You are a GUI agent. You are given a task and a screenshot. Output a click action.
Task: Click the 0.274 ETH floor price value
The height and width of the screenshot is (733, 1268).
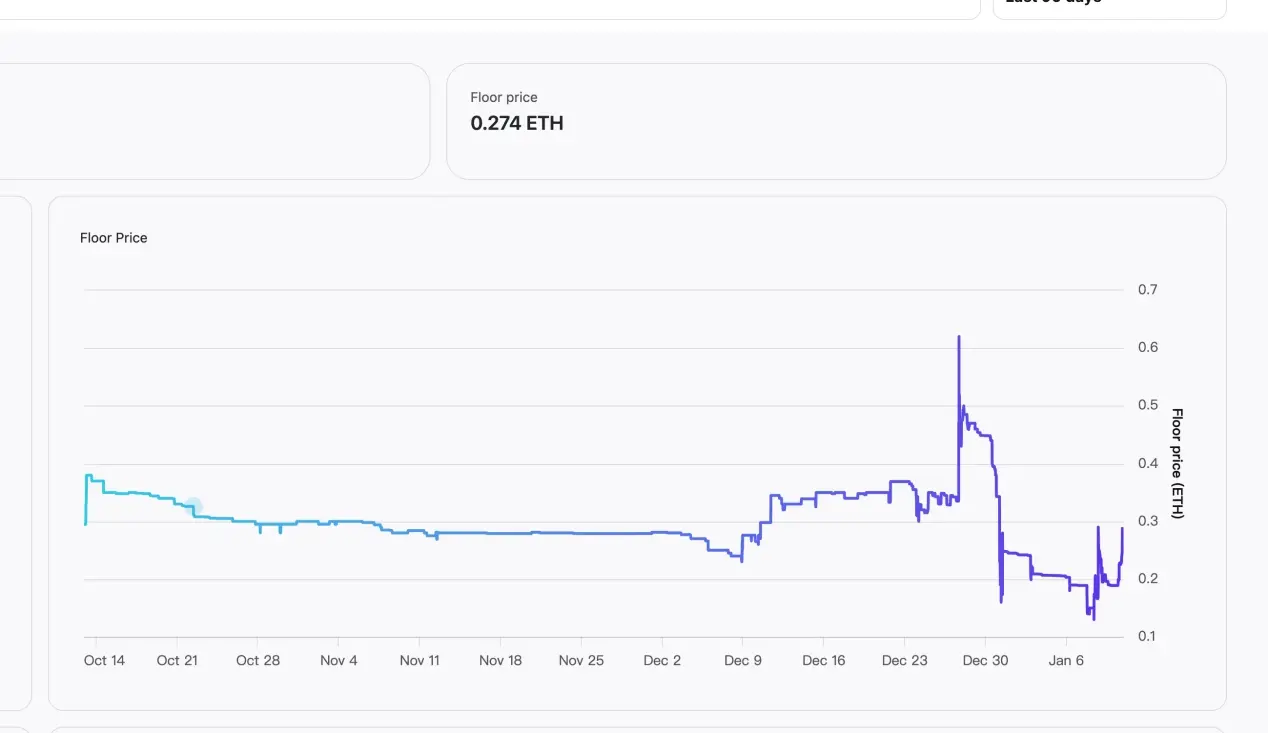517,124
